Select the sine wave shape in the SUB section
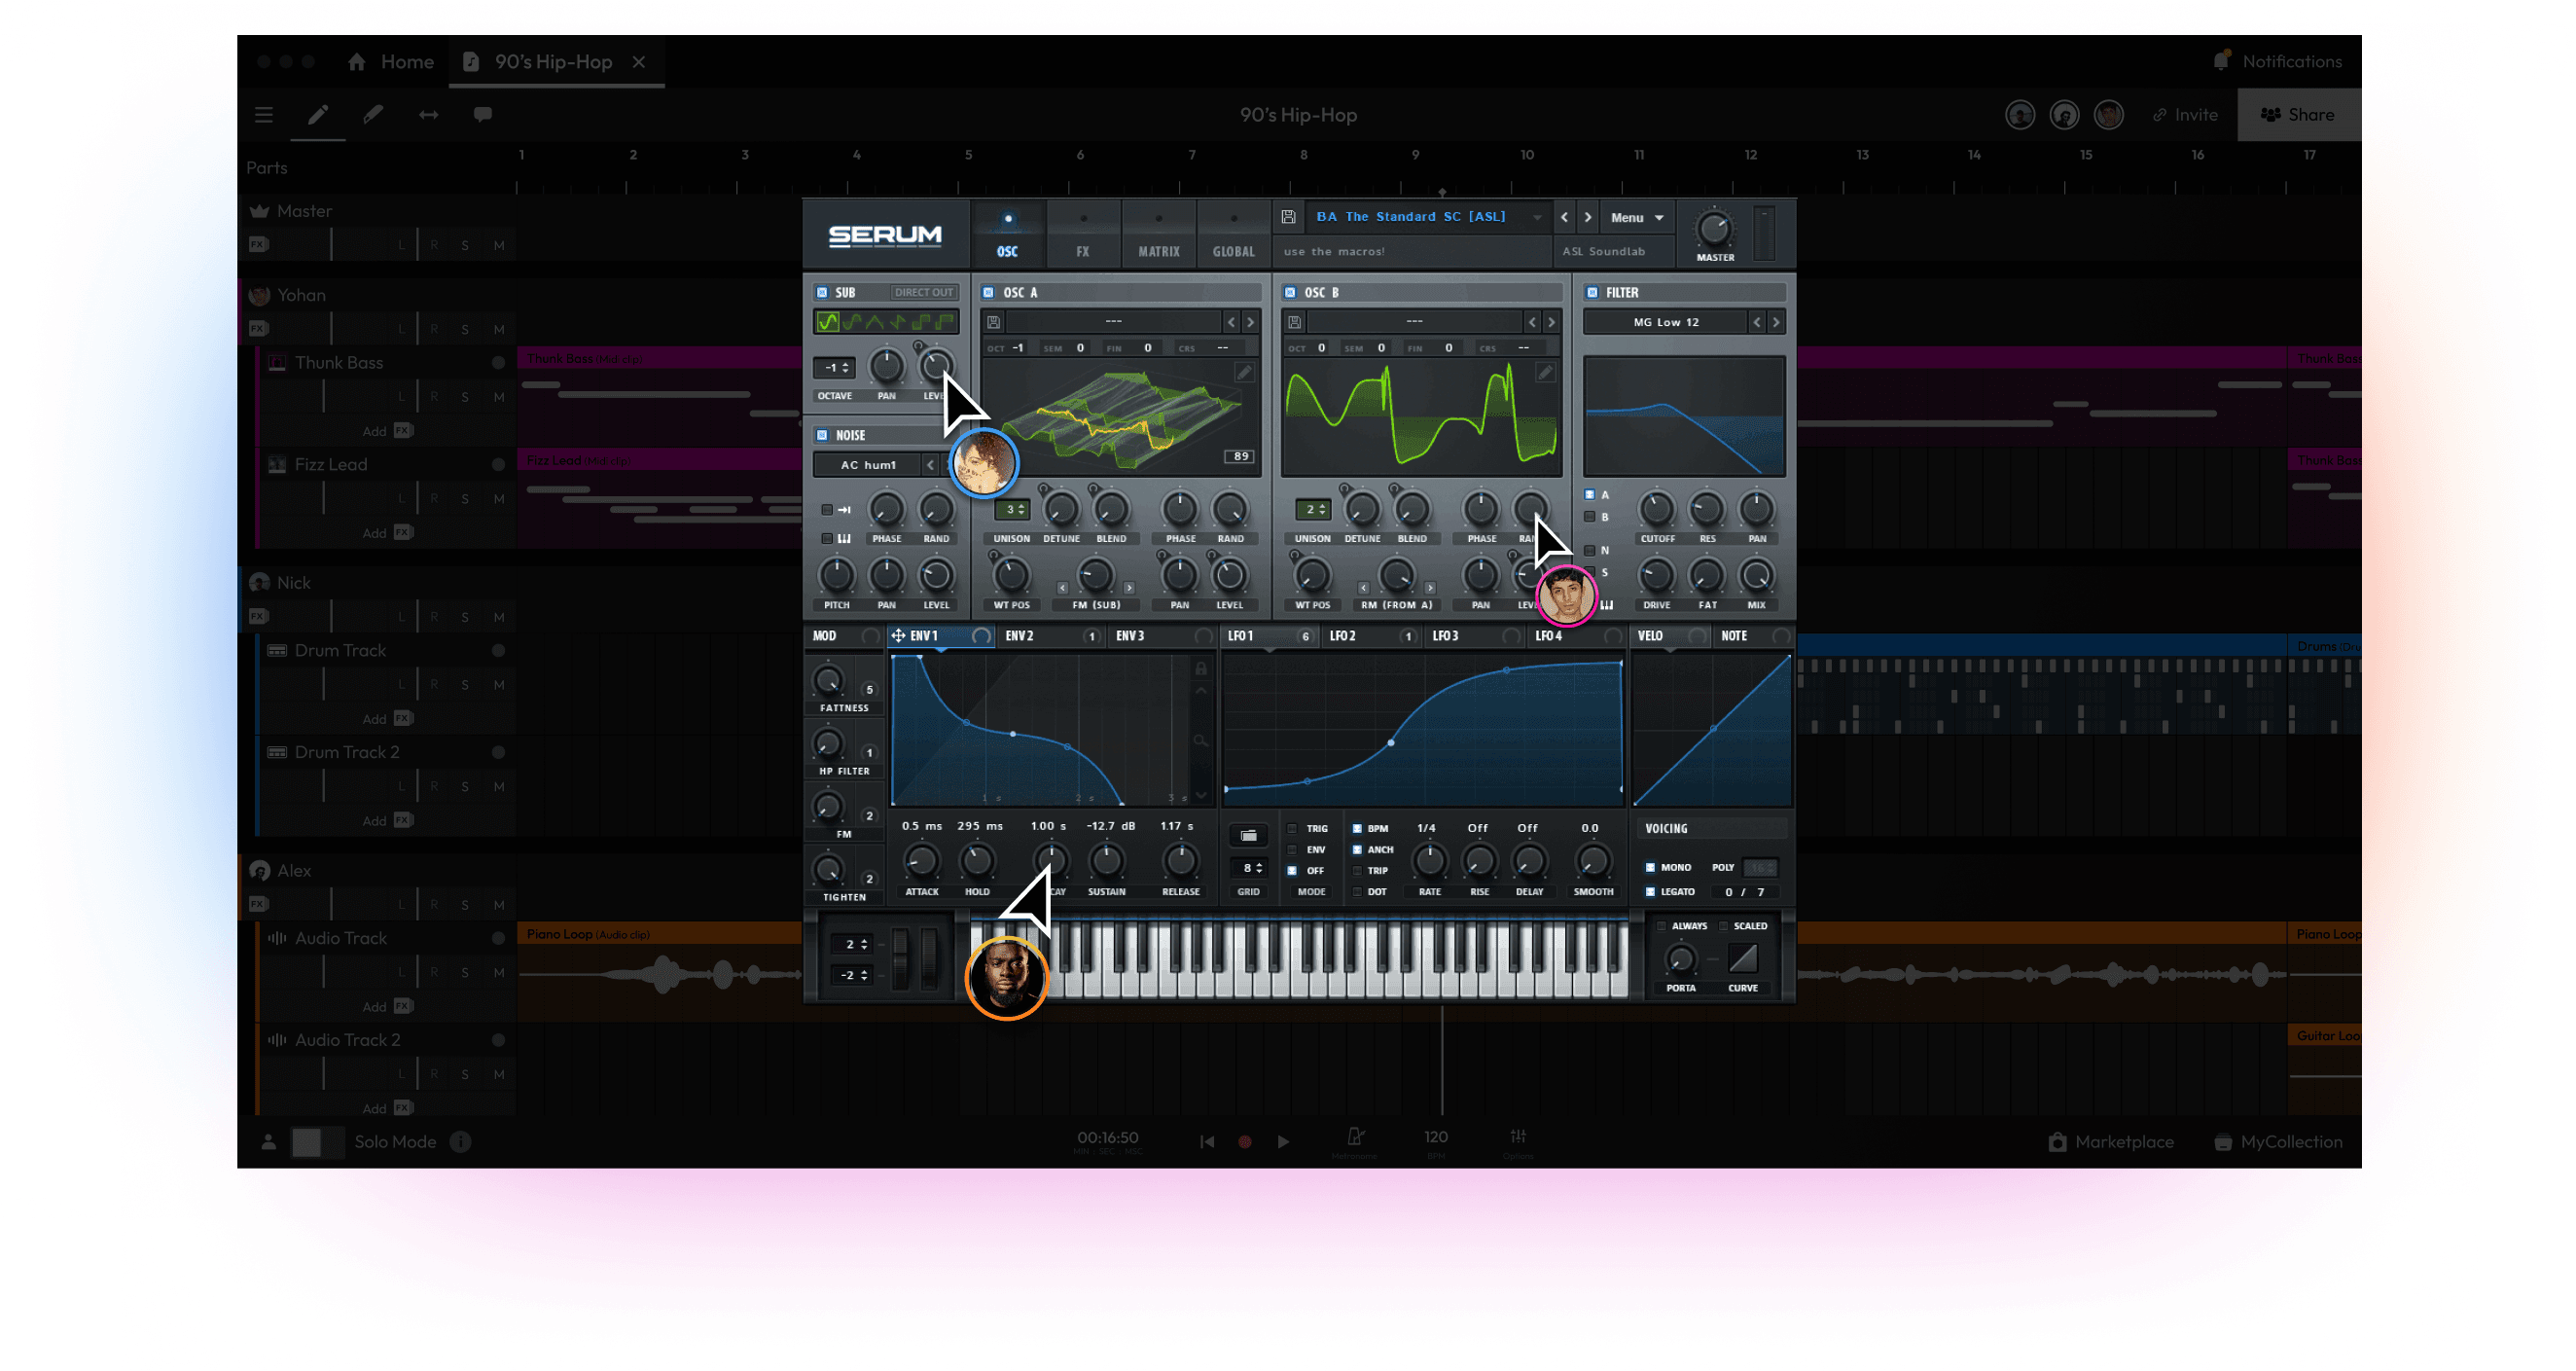 pyautogui.click(x=830, y=321)
